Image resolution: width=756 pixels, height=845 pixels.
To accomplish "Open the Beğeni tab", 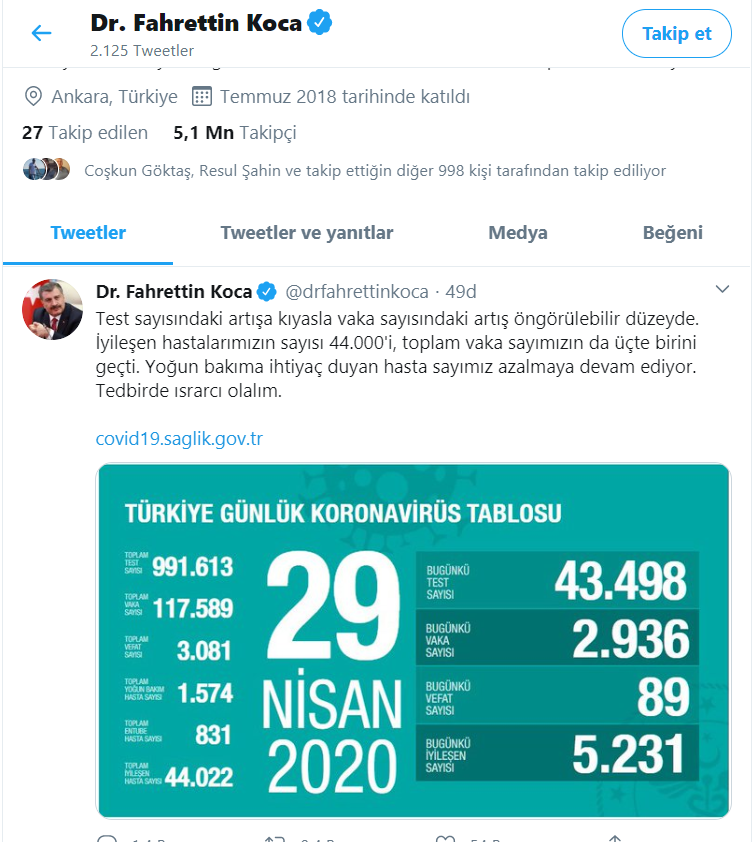I will pos(673,232).
